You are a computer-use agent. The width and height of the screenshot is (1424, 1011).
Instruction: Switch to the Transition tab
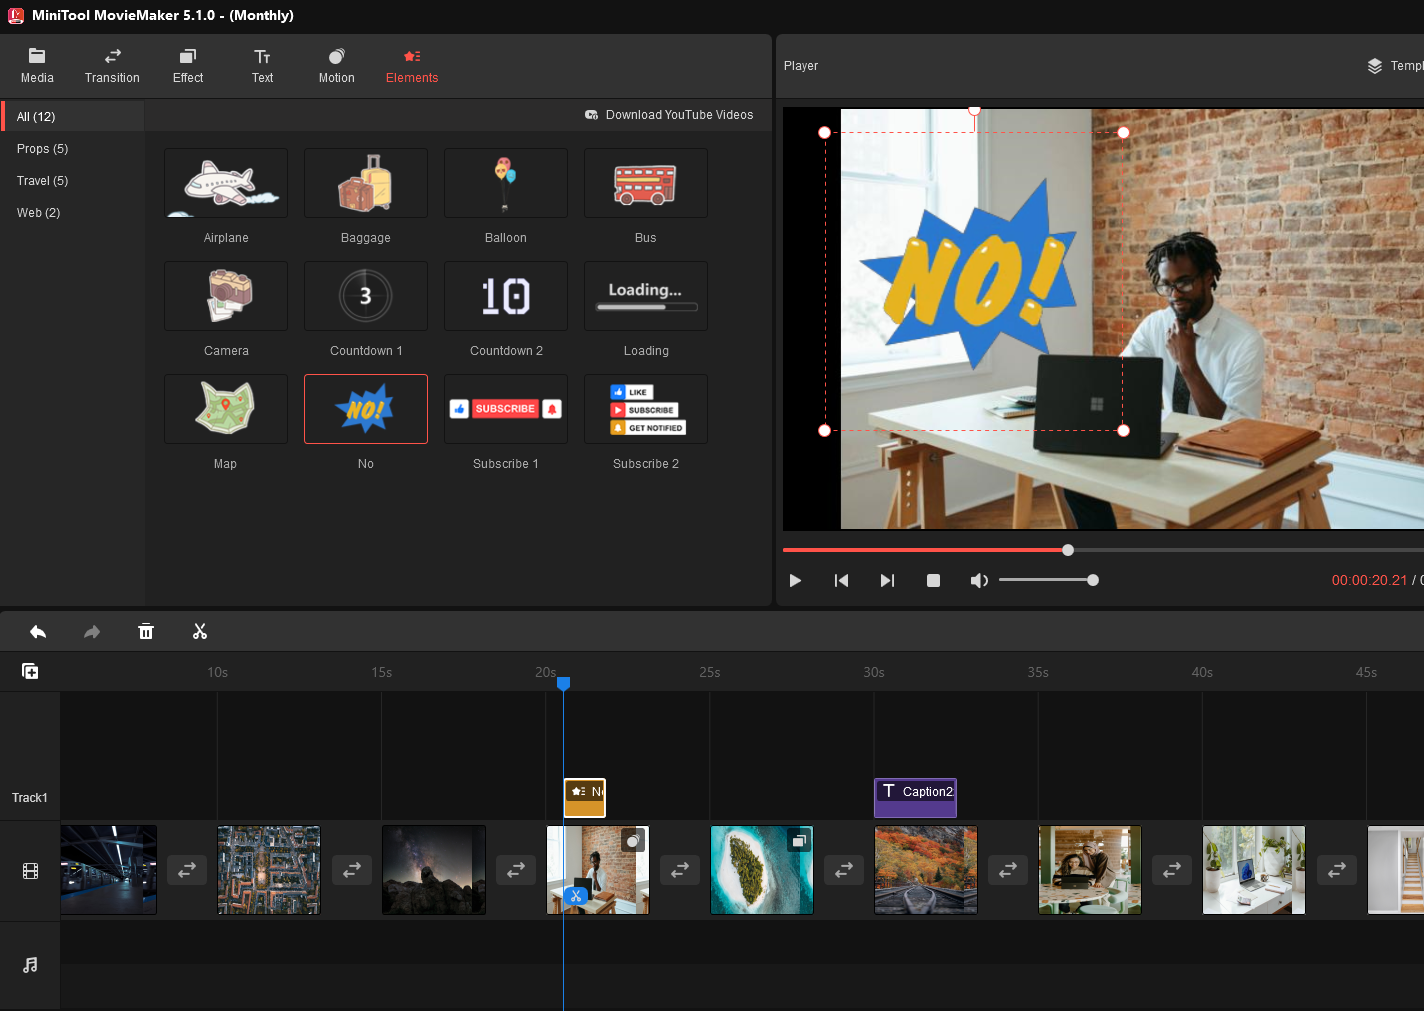click(112, 66)
